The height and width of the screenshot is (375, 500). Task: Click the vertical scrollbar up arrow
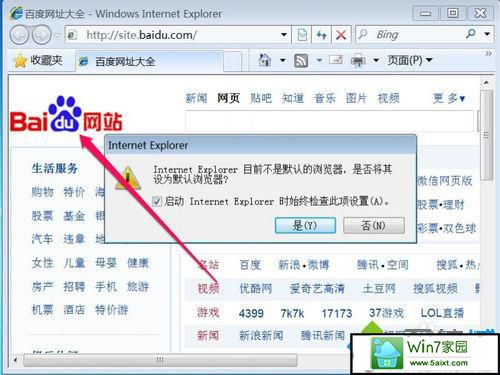click(x=486, y=82)
